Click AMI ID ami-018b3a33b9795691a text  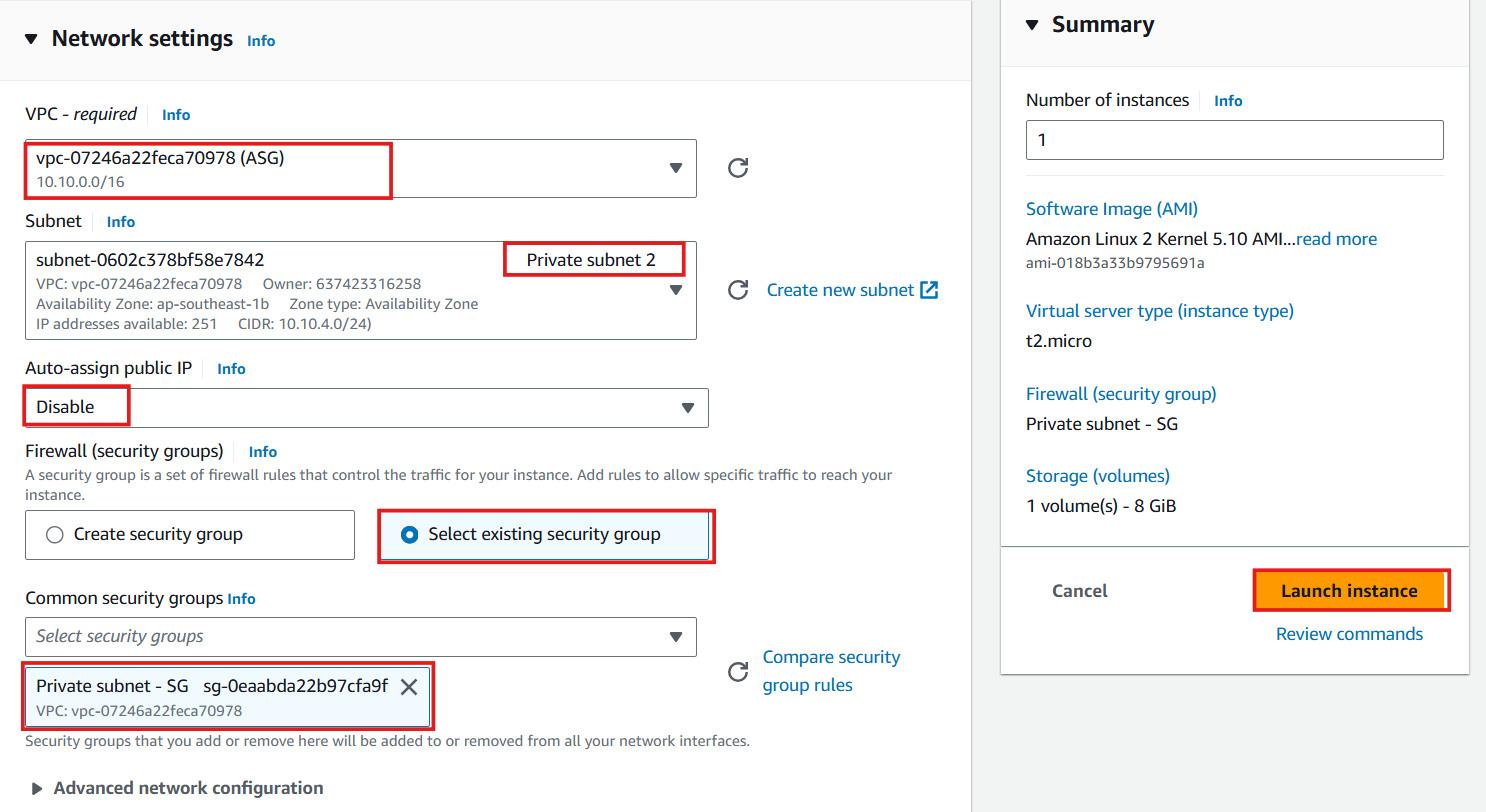coord(1115,263)
